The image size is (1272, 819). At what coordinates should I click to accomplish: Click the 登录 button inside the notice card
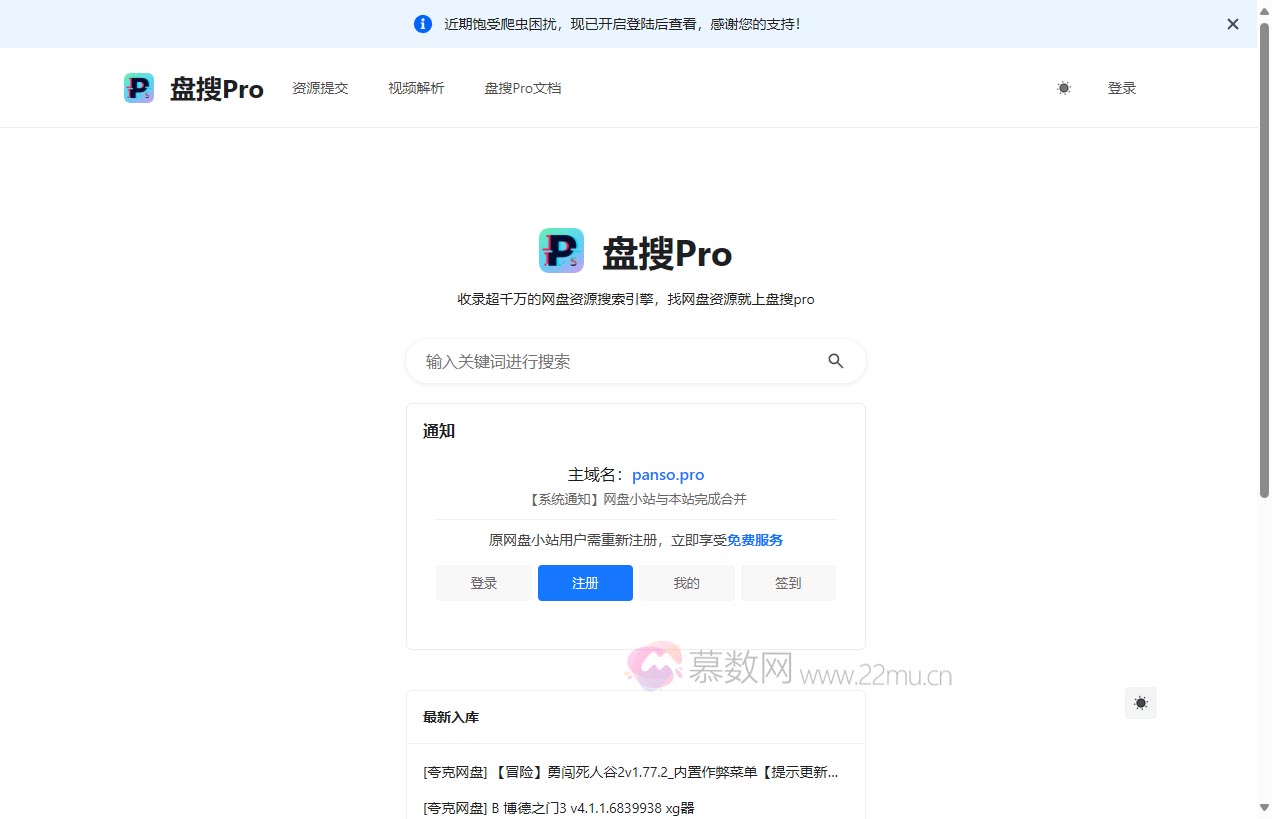coord(483,583)
